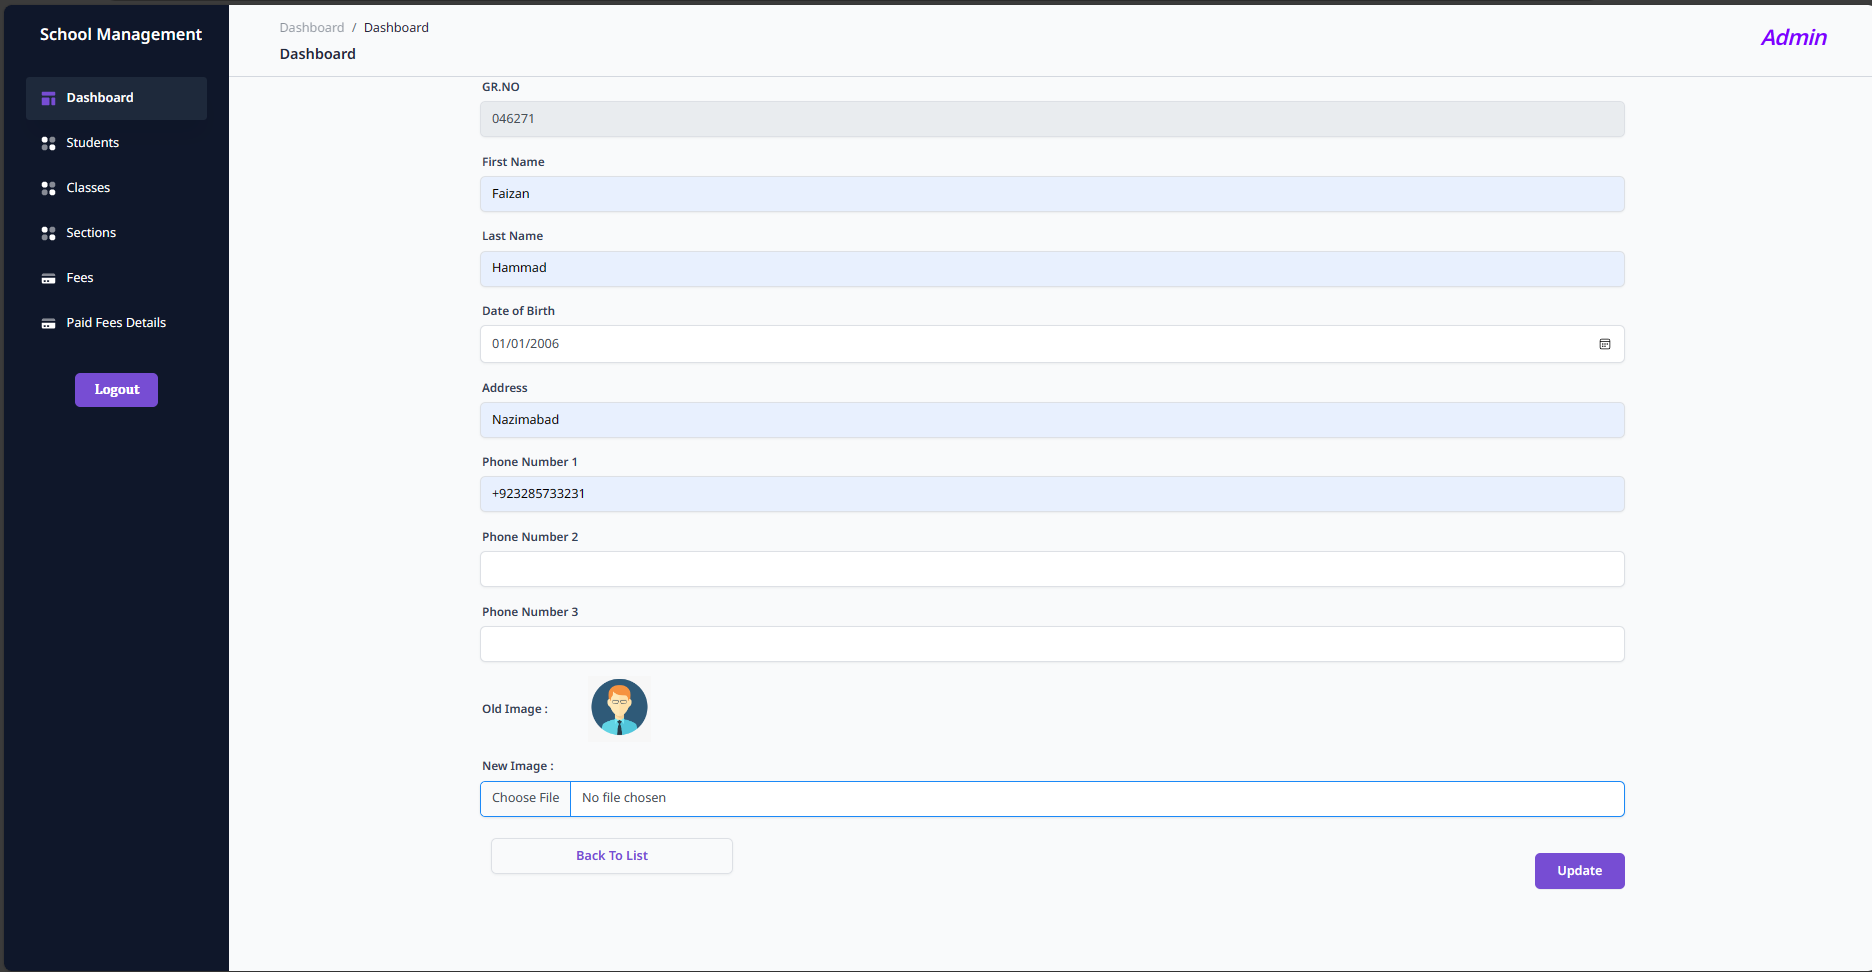The image size is (1872, 972).
Task: Click the Classes sidebar icon
Action: [48, 188]
